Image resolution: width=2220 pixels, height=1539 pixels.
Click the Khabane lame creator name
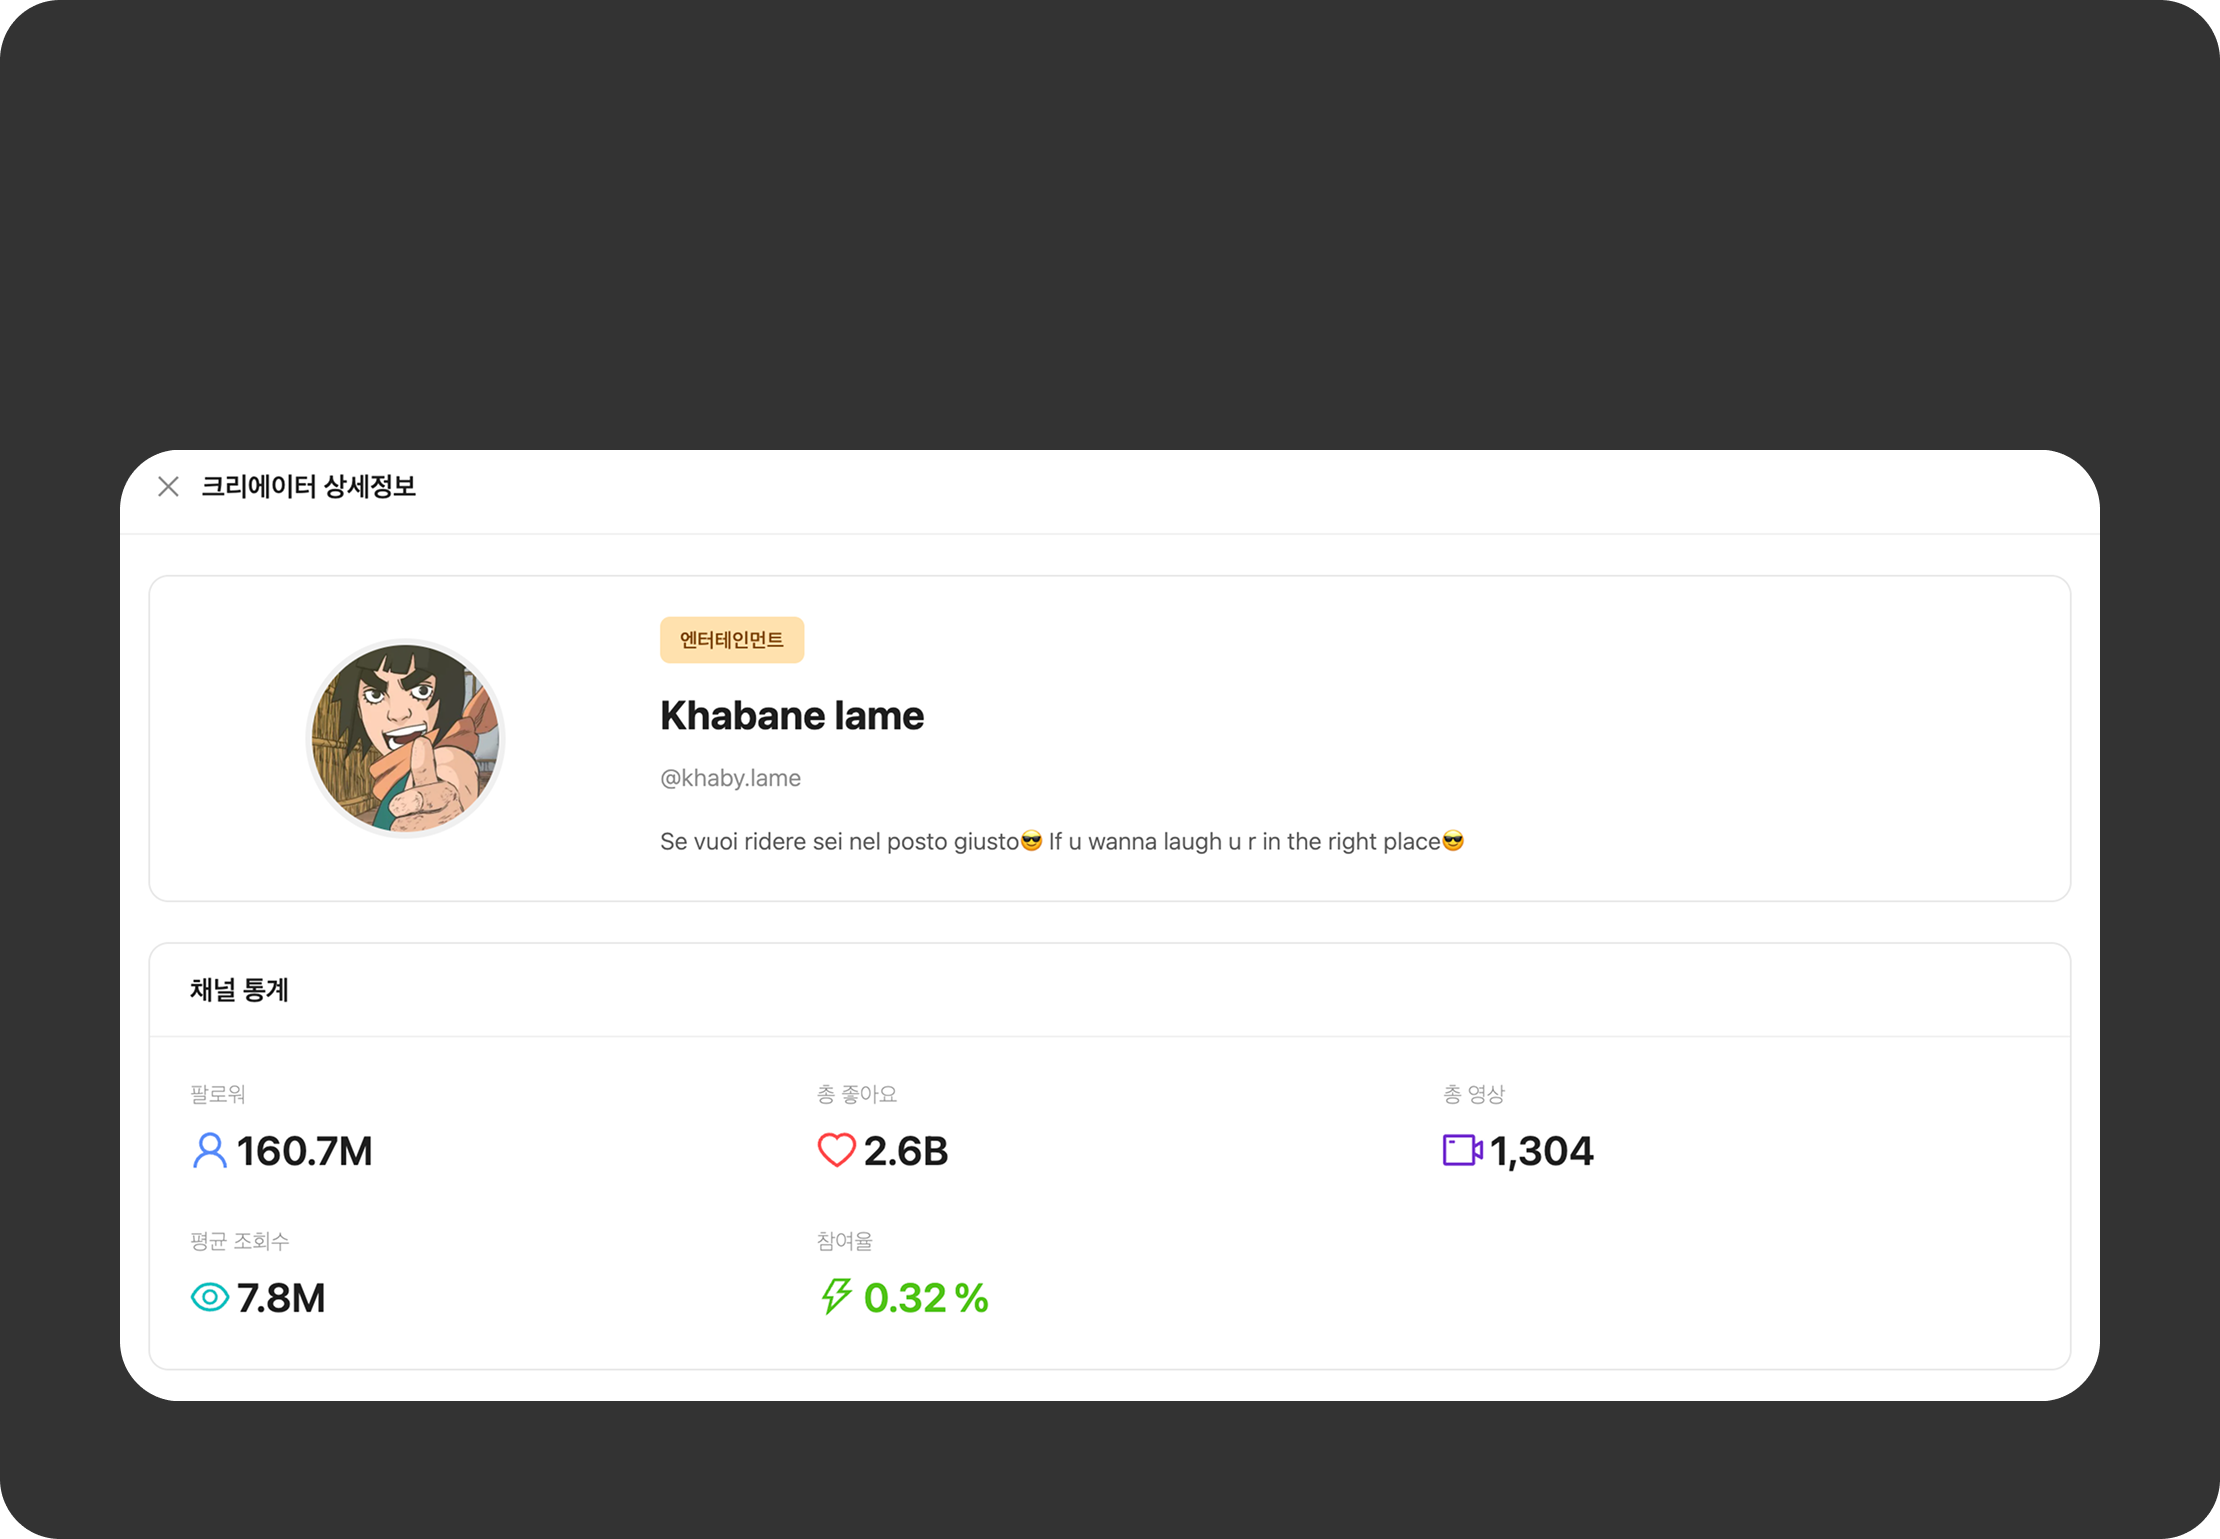click(x=792, y=716)
